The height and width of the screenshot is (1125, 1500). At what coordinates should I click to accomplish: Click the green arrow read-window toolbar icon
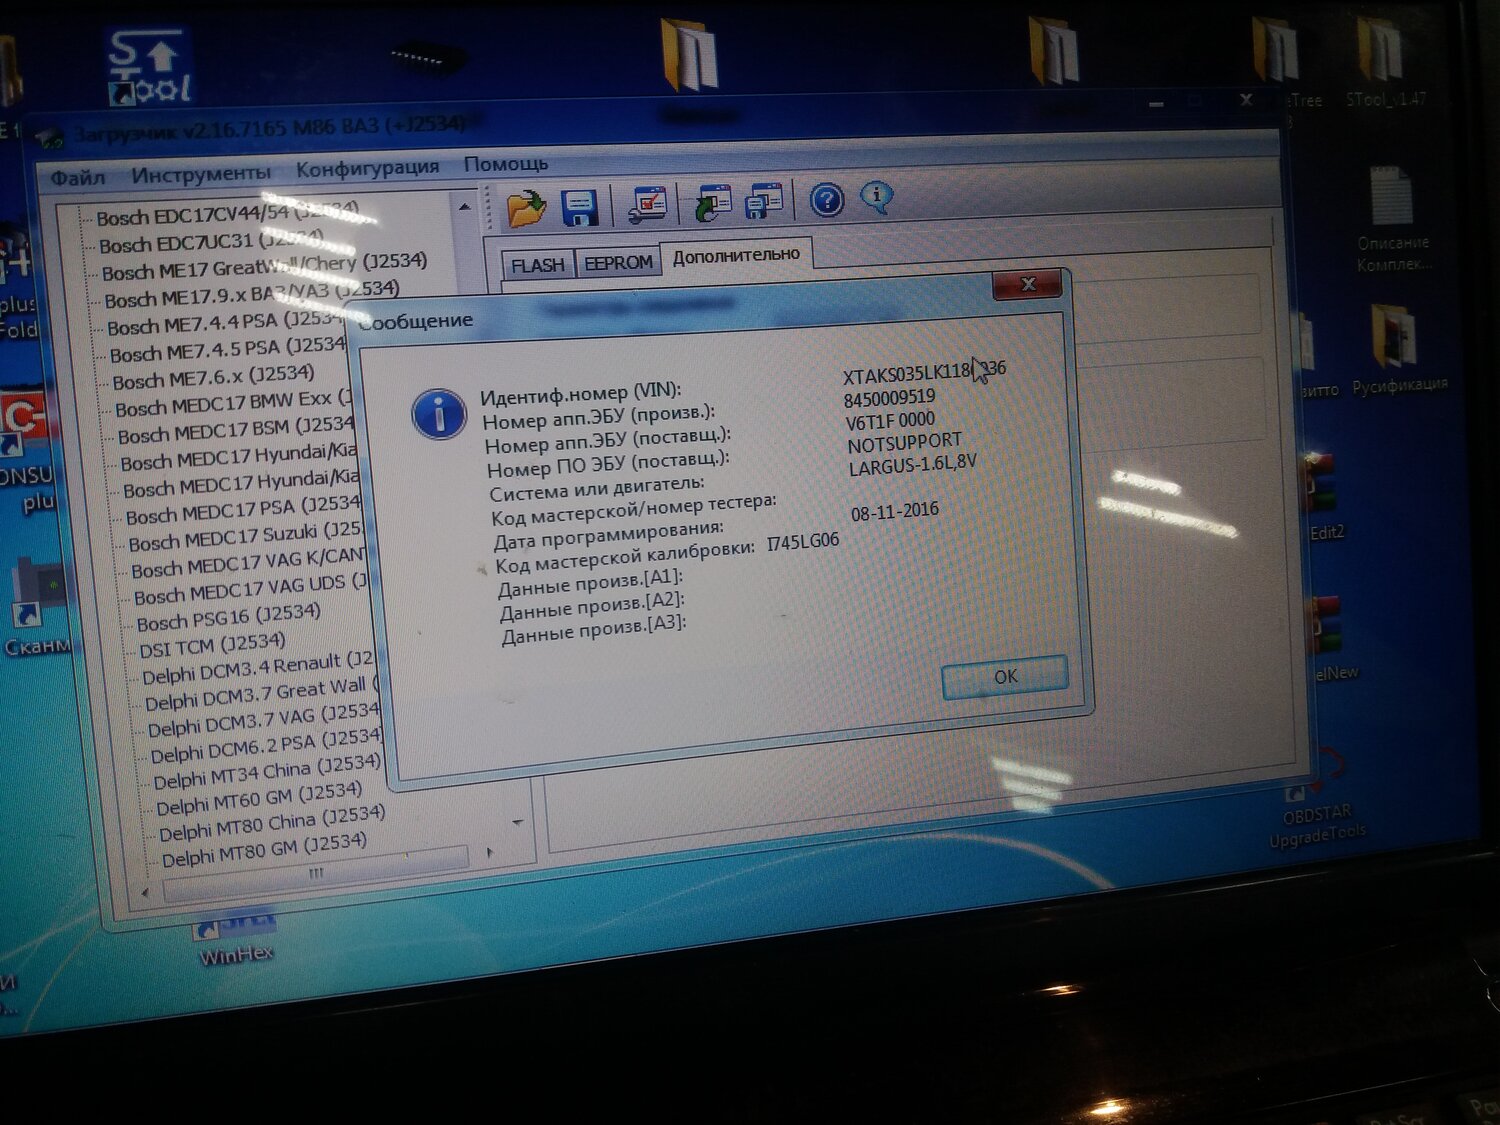click(713, 201)
